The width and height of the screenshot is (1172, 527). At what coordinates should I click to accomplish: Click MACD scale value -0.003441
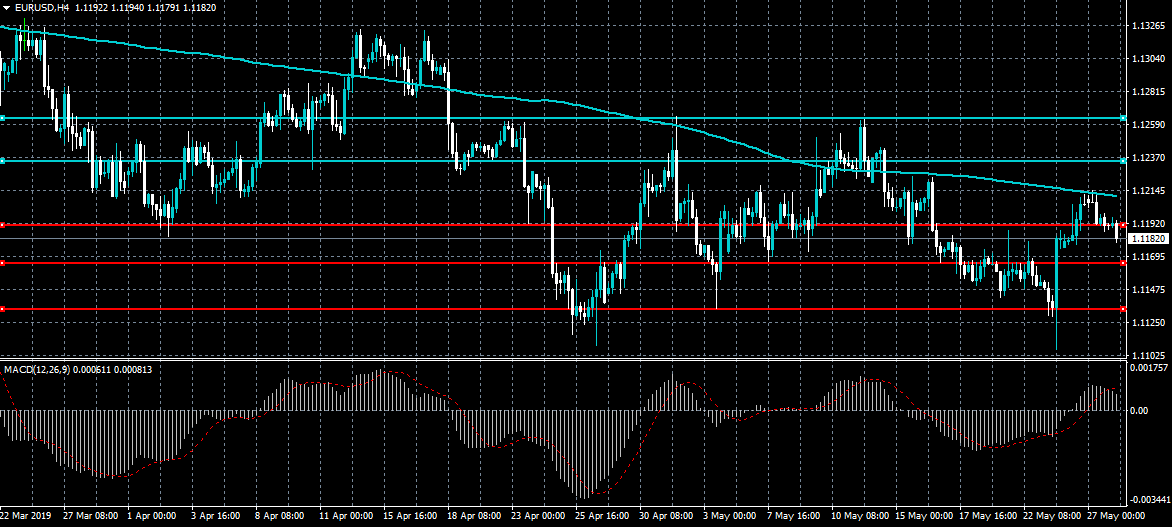pyautogui.click(x=1149, y=499)
